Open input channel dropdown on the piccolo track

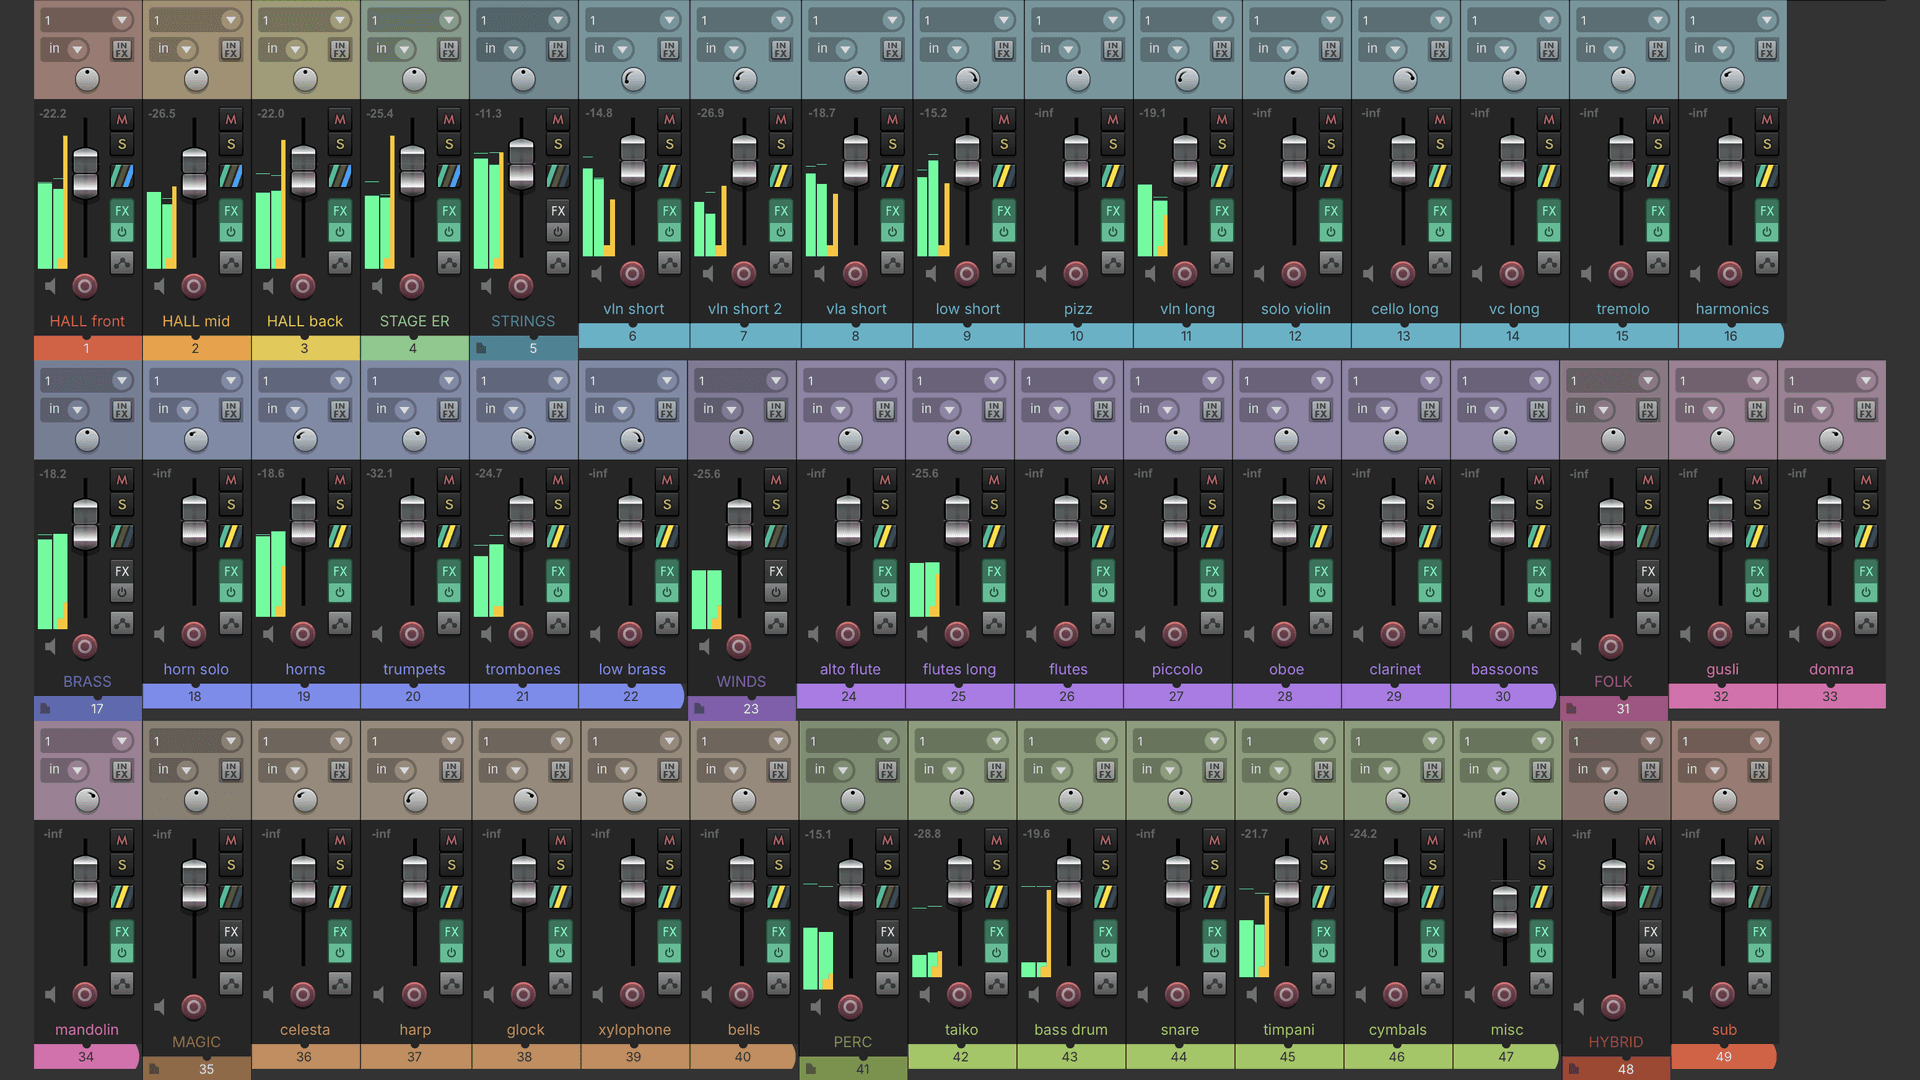1177,381
